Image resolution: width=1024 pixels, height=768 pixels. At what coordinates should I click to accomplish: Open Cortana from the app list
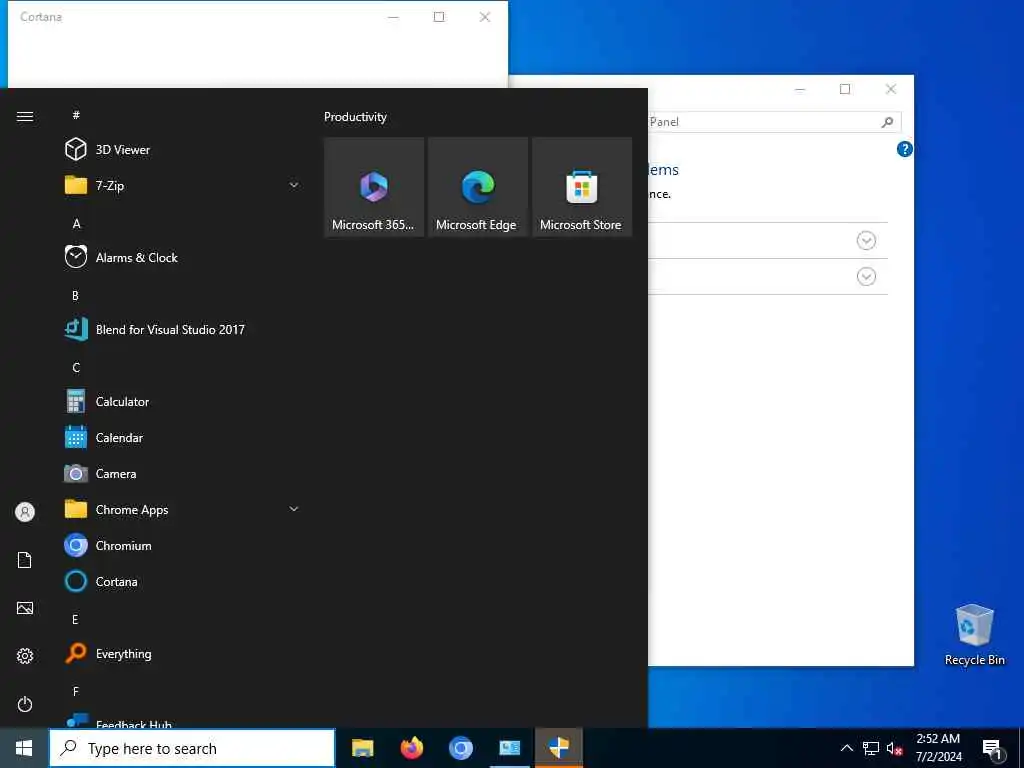[x=183, y=581]
